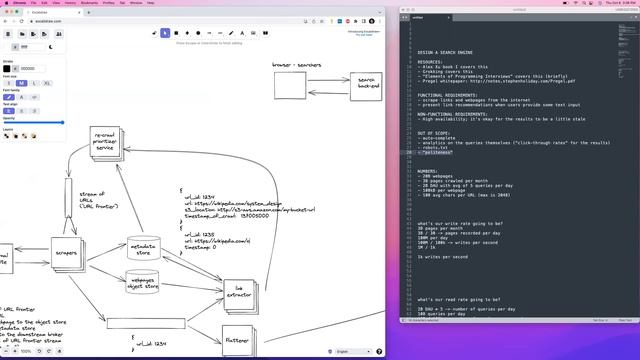
Task: Click Chrome's profile avatar icon
Action: 372,21
